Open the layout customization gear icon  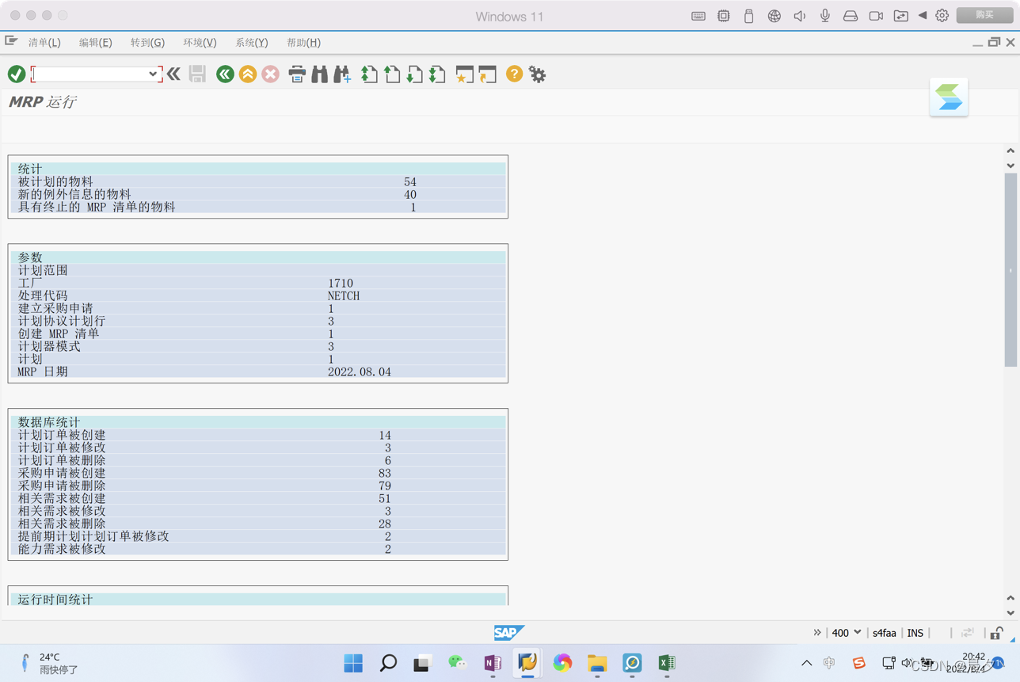pyautogui.click(x=538, y=74)
